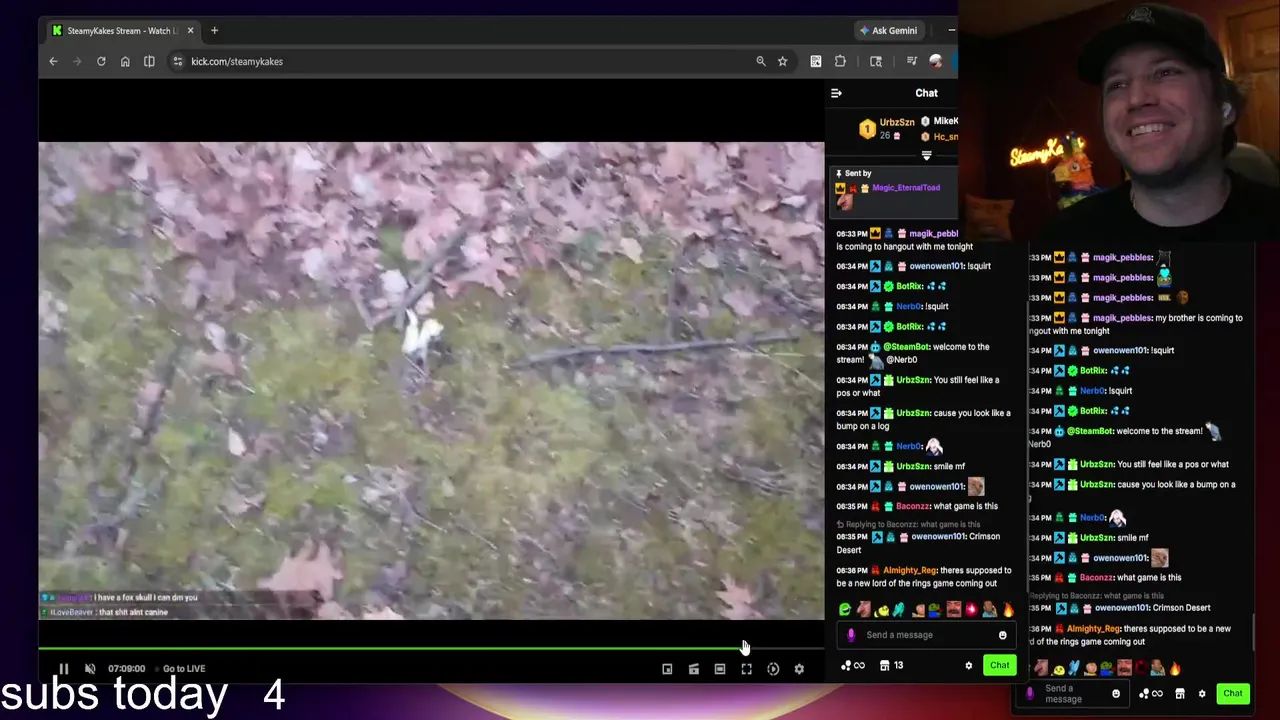Click the browser home icon
Screen dimensions: 1280x720
click(125, 62)
